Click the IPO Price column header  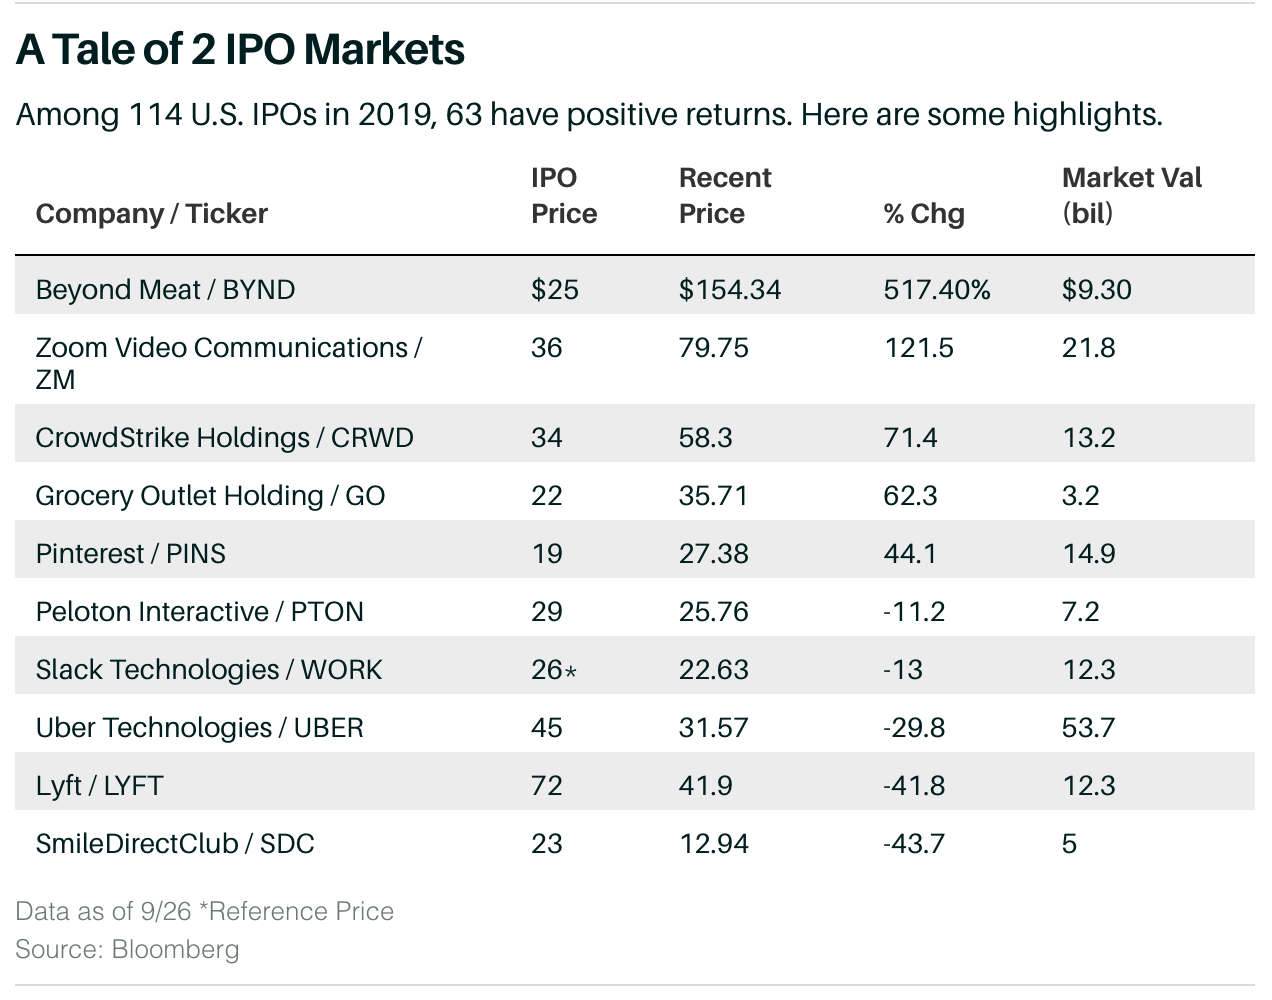564,196
